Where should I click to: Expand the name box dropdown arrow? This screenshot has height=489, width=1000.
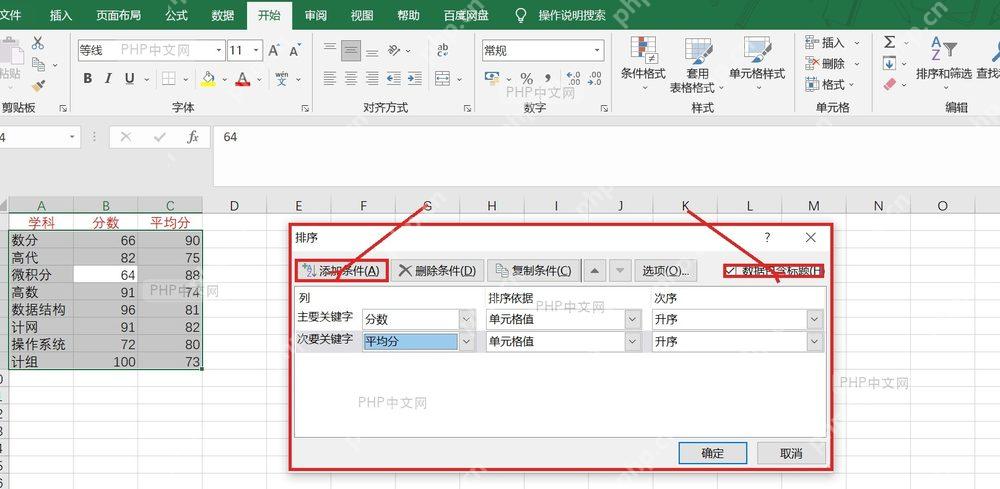pyautogui.click(x=72, y=137)
